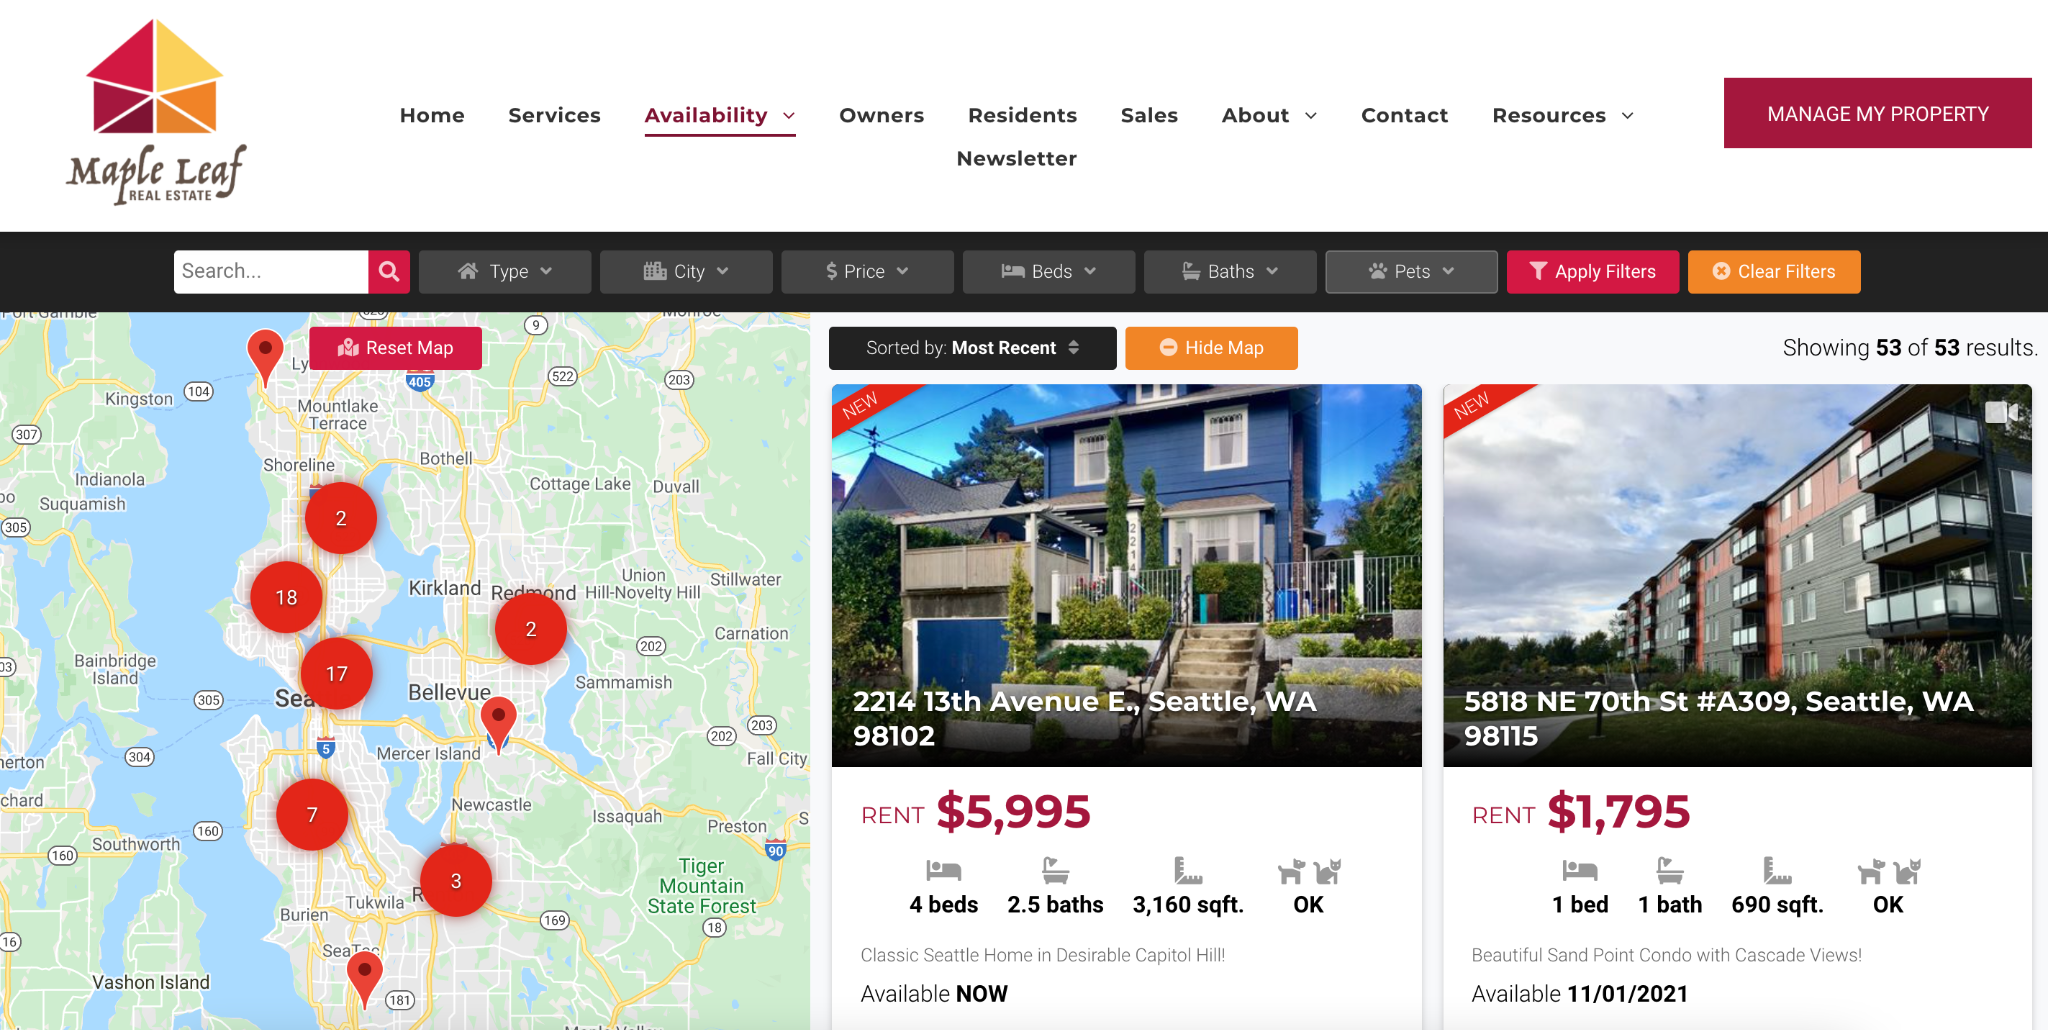The image size is (2048, 1030).
Task: Click the cluster marker 2 near Redmond
Action: point(531,629)
